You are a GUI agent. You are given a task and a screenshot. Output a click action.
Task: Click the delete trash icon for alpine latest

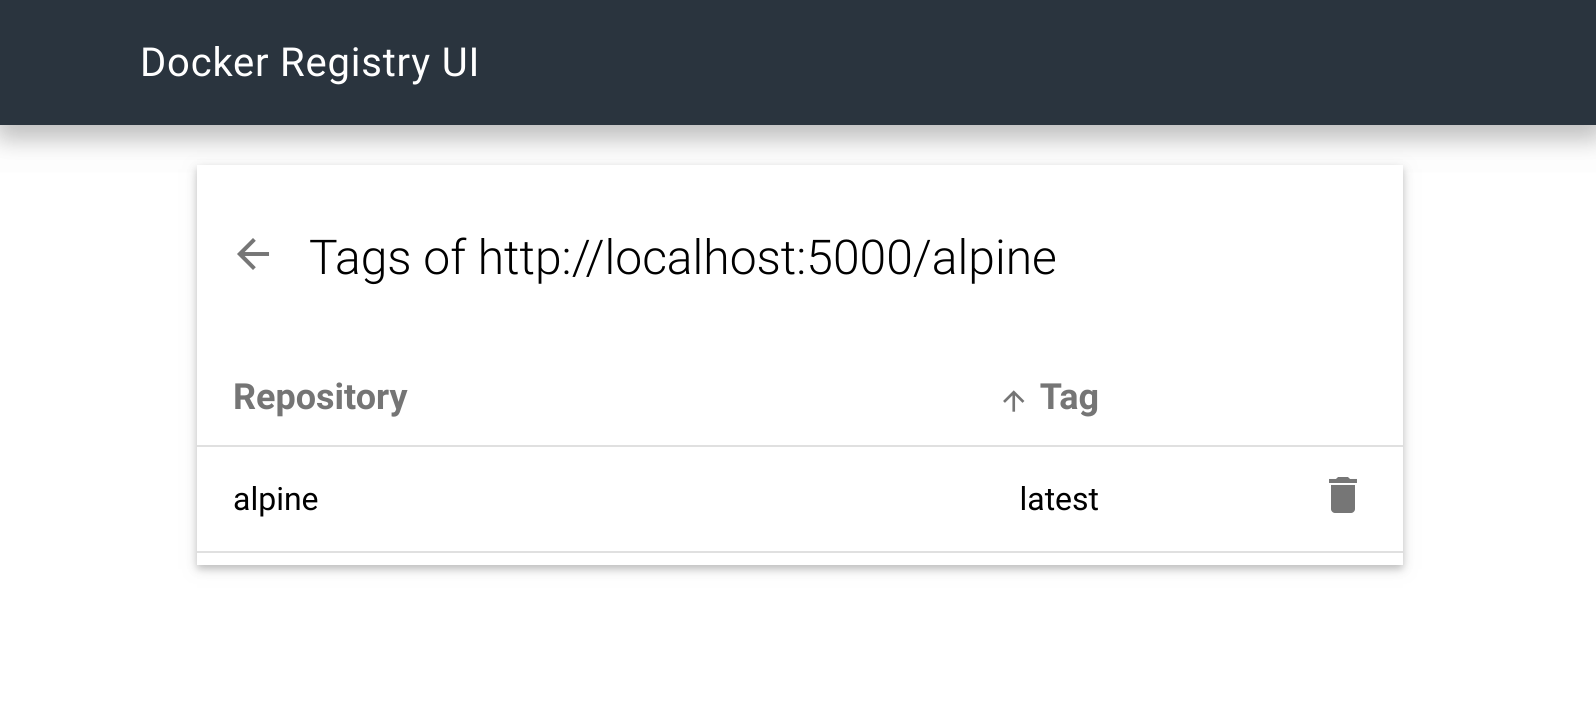tap(1342, 496)
